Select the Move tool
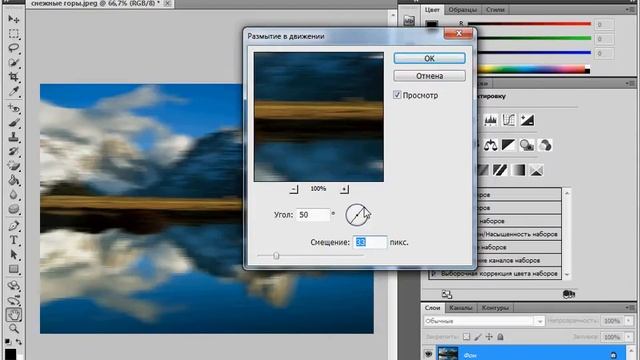The height and width of the screenshot is (360, 640). (13, 19)
